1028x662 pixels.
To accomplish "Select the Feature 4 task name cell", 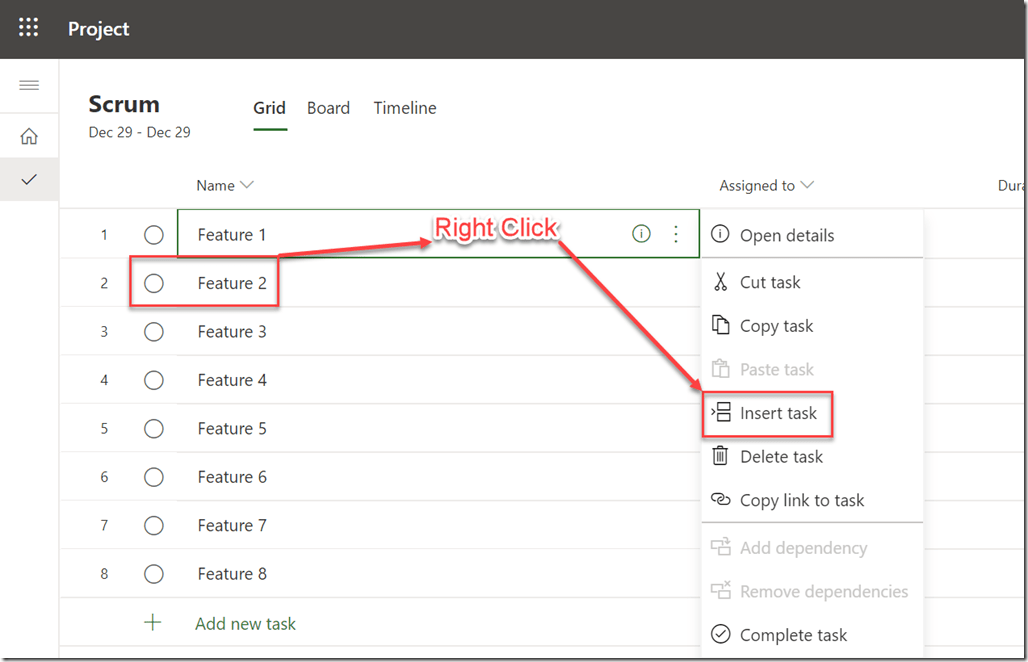I will pyautogui.click(x=232, y=380).
